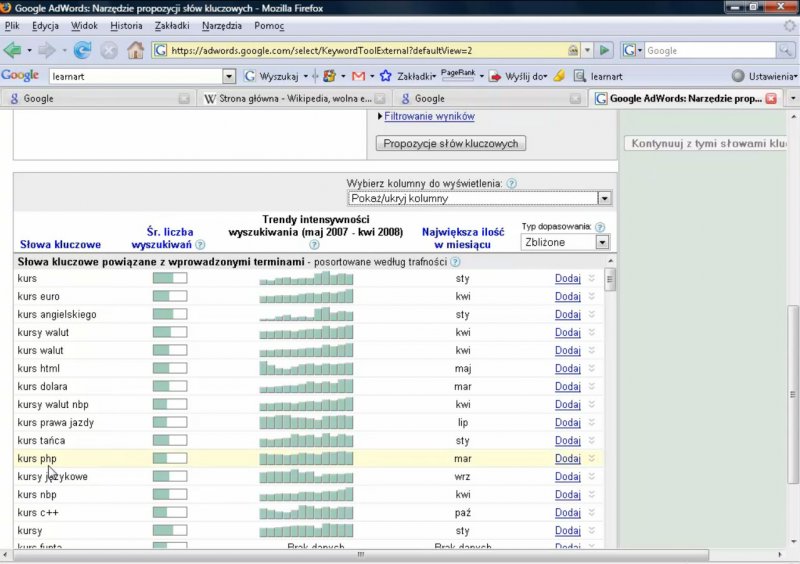Click the PageRank indicator in toolbar

point(458,75)
